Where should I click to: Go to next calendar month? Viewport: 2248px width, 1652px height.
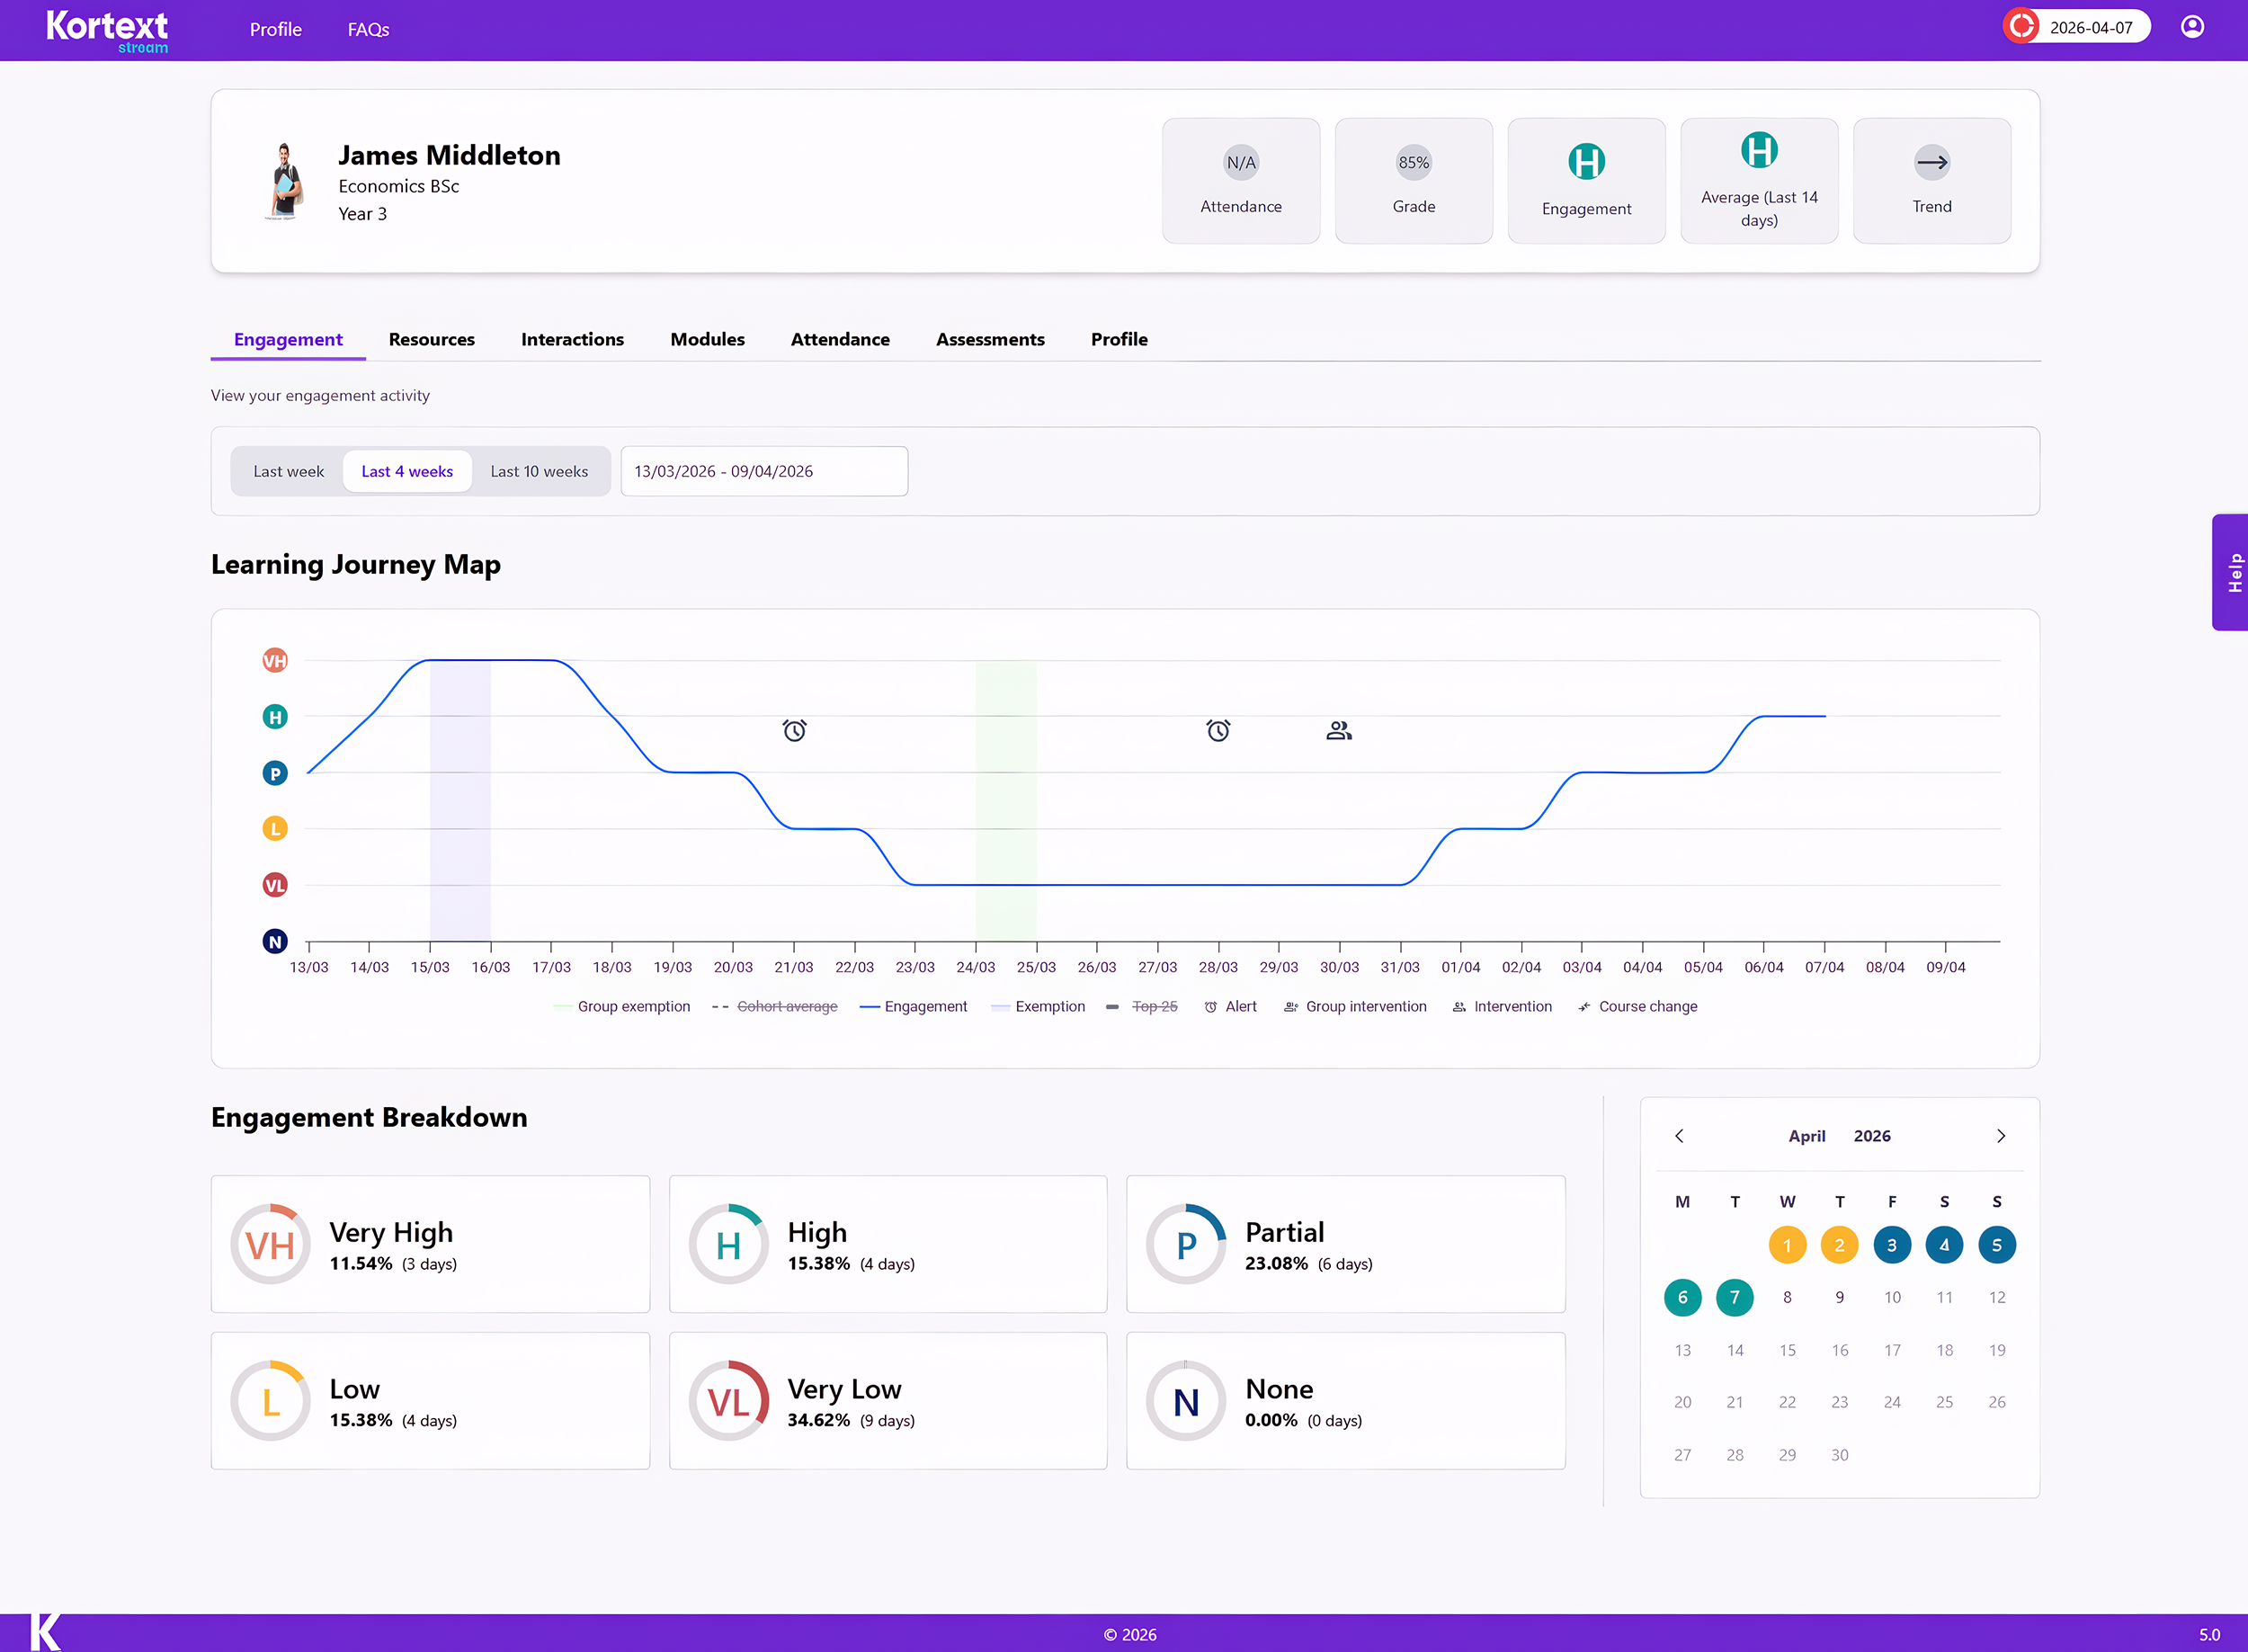(2000, 1136)
